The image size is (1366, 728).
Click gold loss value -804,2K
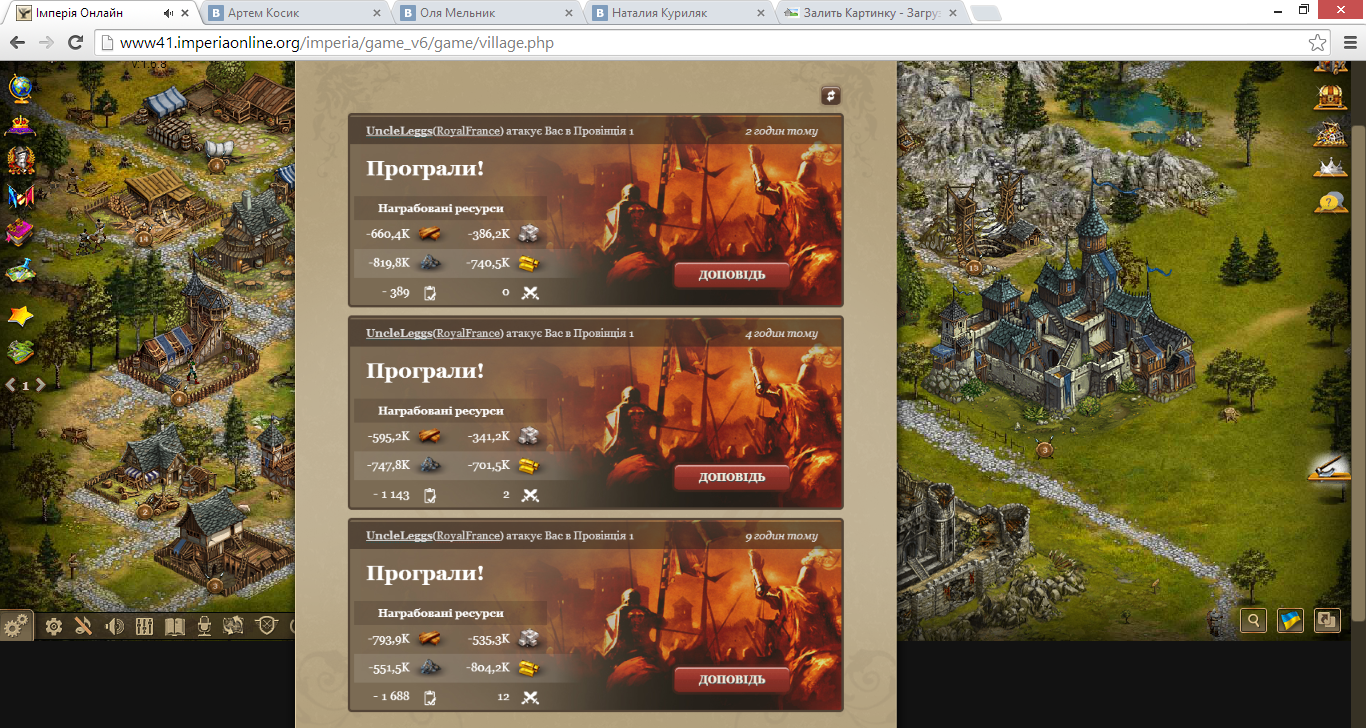488,667
